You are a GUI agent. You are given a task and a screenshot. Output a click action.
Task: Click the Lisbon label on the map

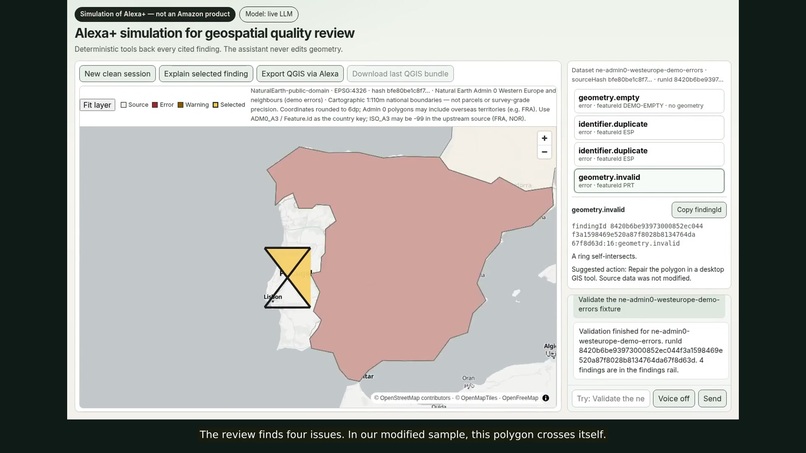pyautogui.click(x=272, y=297)
